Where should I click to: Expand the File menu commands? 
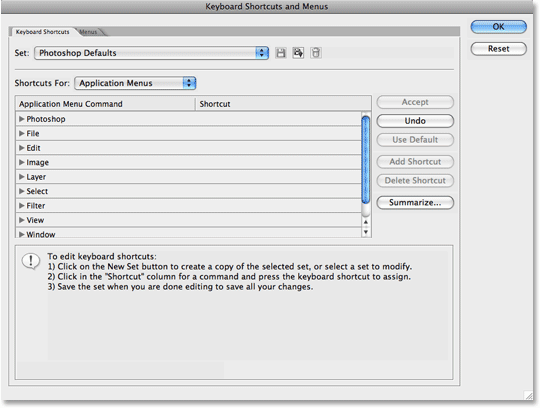coord(22,133)
